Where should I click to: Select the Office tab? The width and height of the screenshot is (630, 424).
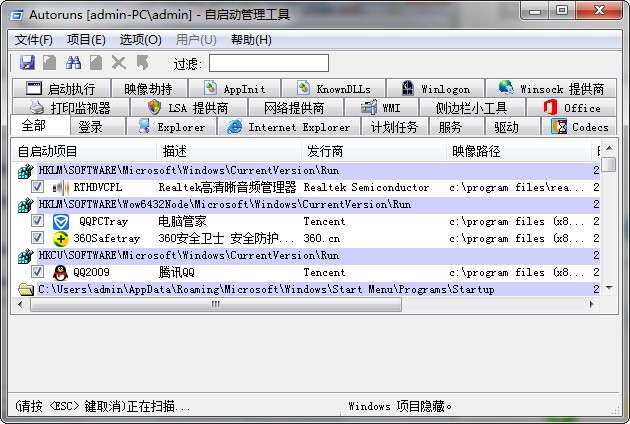572,108
